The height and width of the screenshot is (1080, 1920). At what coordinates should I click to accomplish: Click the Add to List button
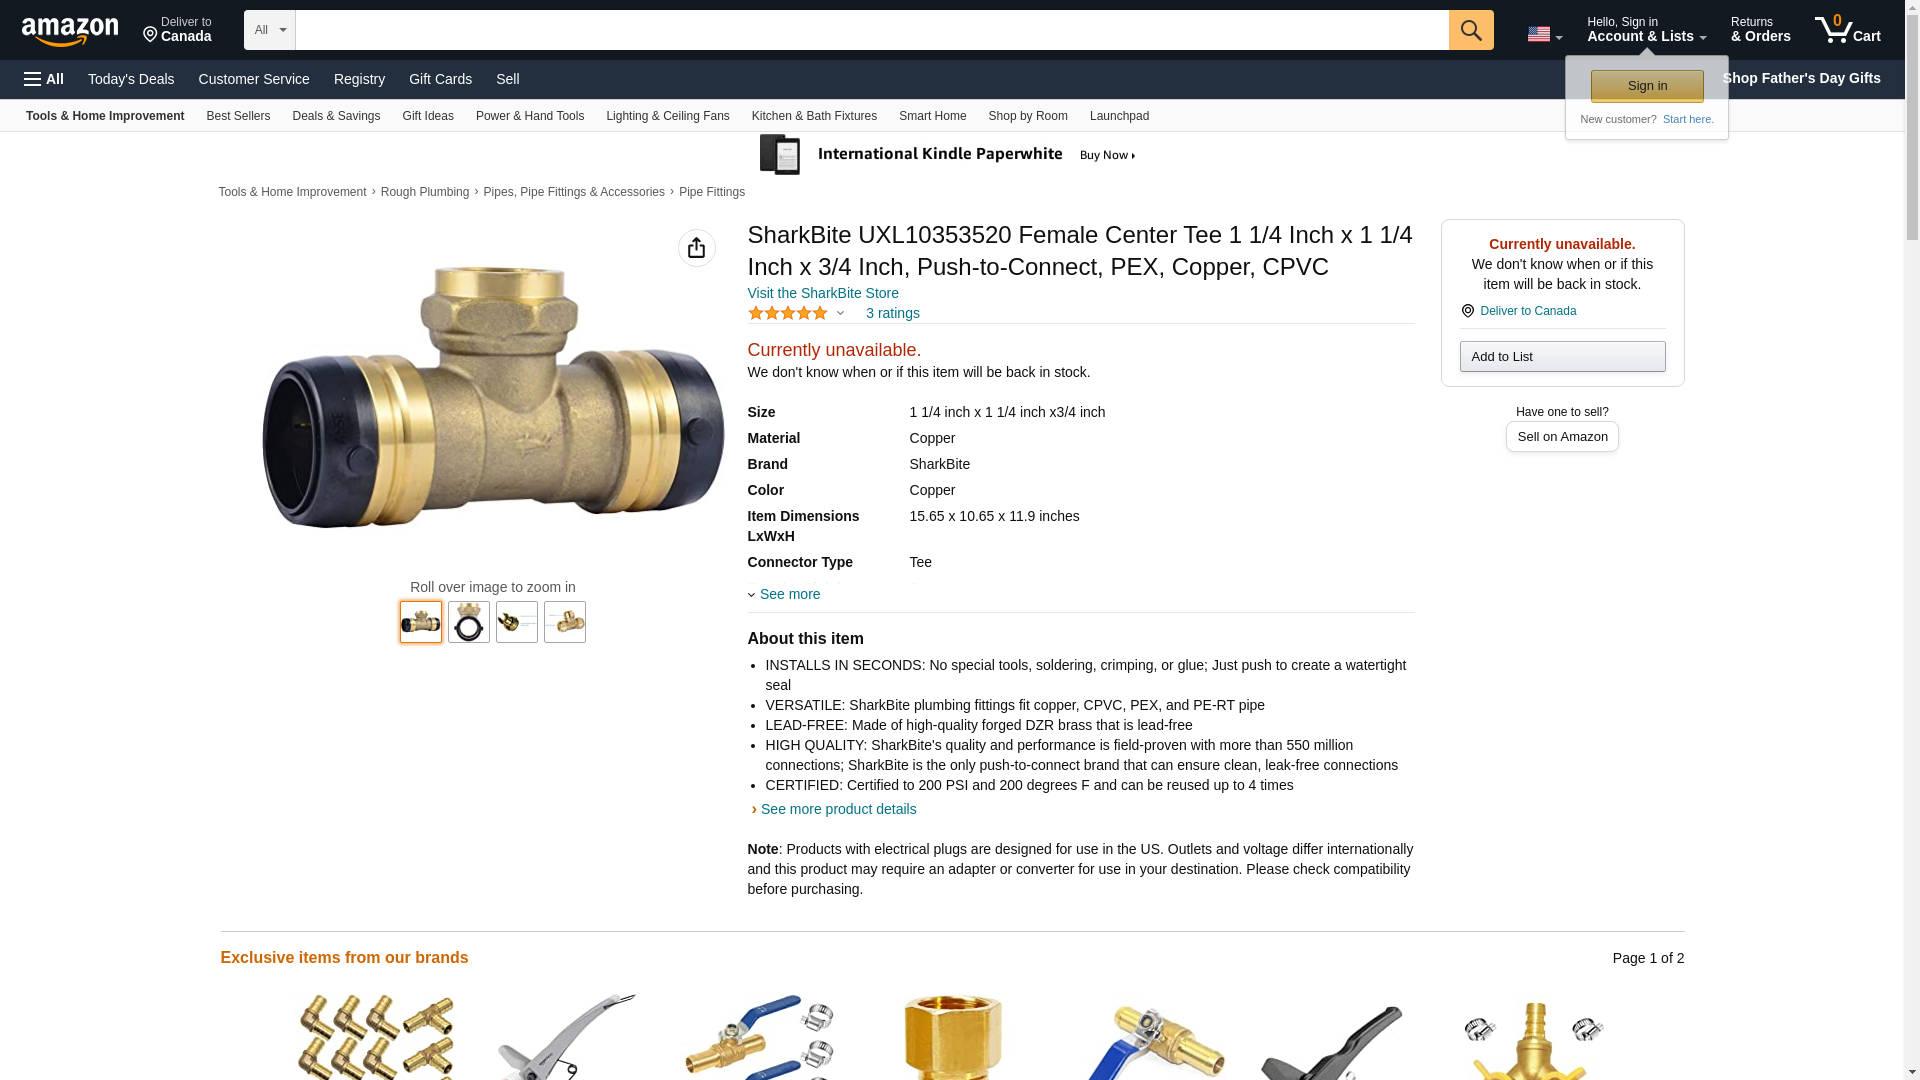click(1562, 357)
